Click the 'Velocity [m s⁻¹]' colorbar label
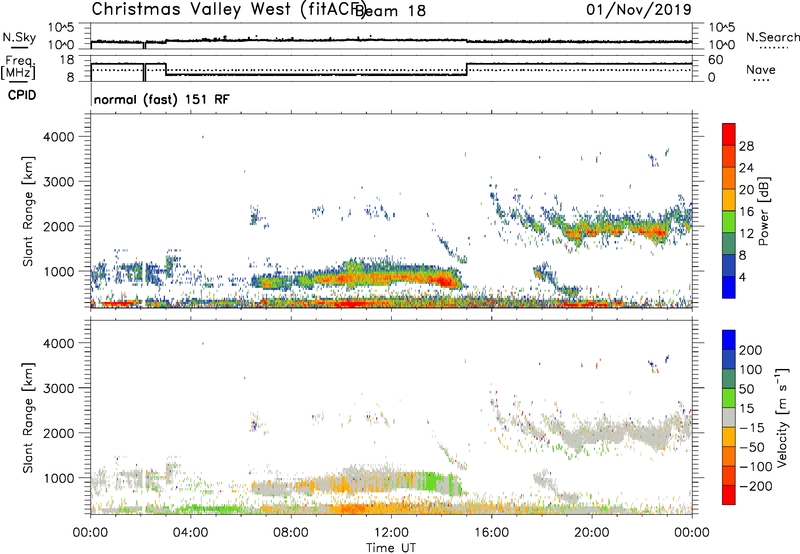Viewport: 800px width, 554px height. click(782, 418)
